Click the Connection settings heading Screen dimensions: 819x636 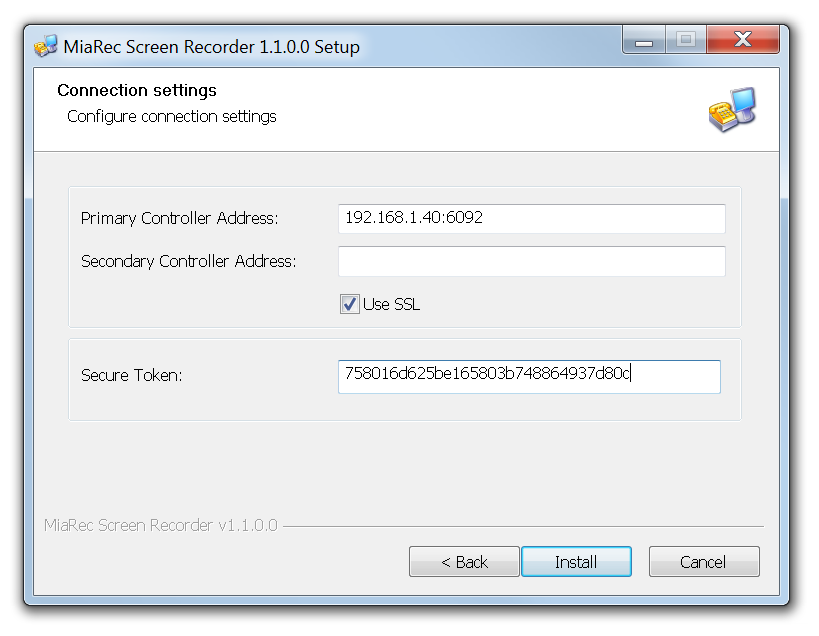pyautogui.click(x=137, y=90)
